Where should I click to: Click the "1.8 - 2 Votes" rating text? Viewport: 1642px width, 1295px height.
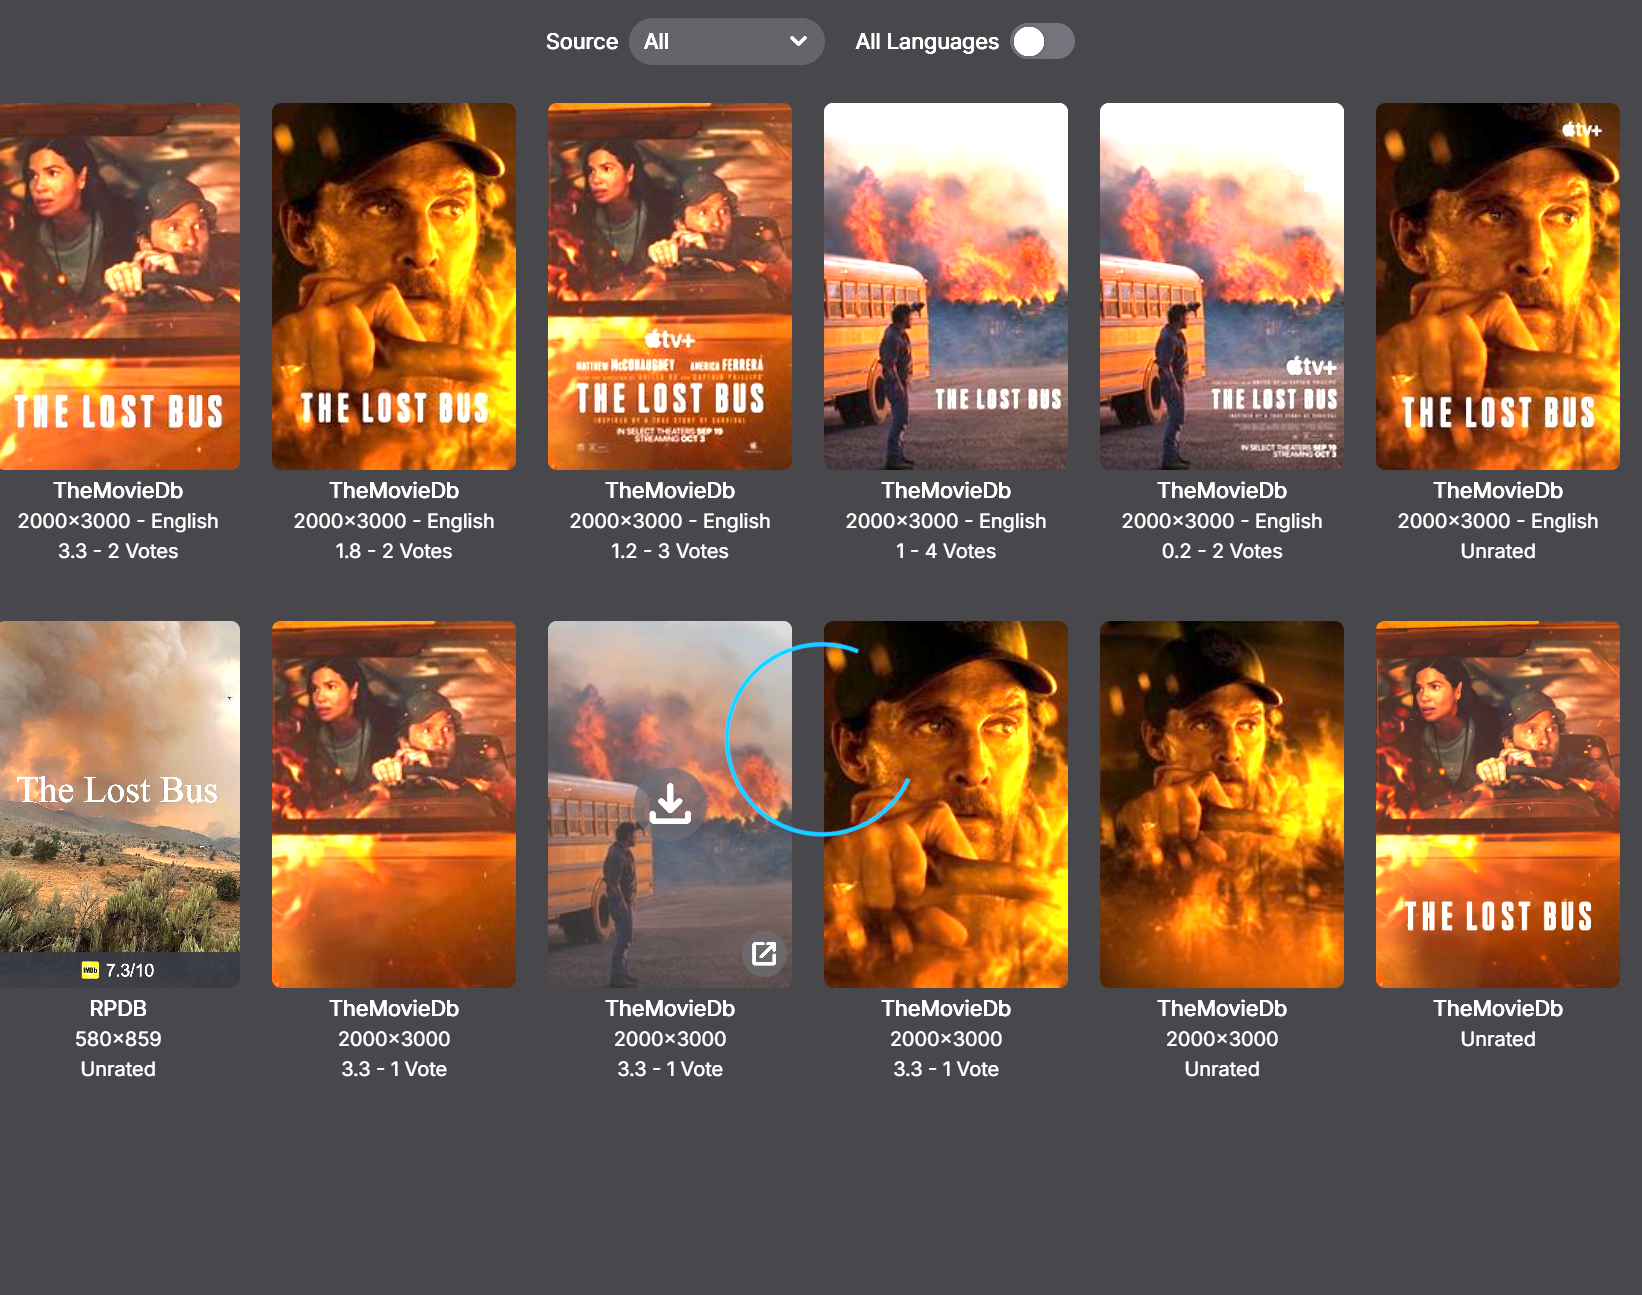(394, 551)
